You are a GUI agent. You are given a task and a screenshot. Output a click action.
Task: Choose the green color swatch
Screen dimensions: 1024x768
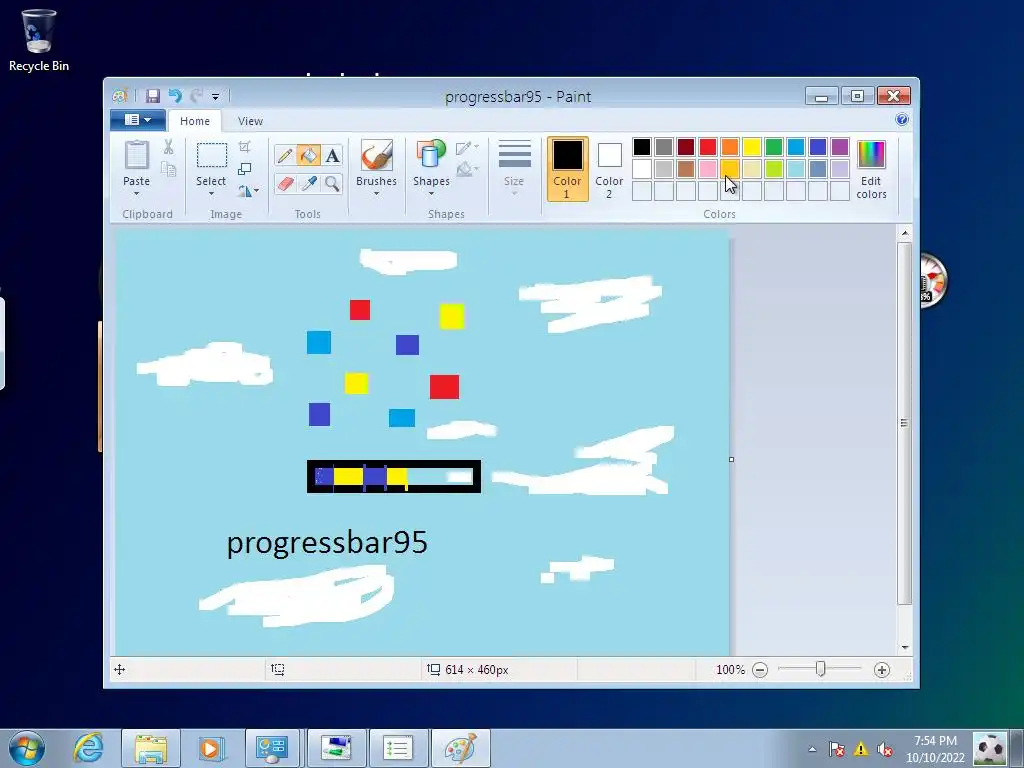[x=774, y=147]
